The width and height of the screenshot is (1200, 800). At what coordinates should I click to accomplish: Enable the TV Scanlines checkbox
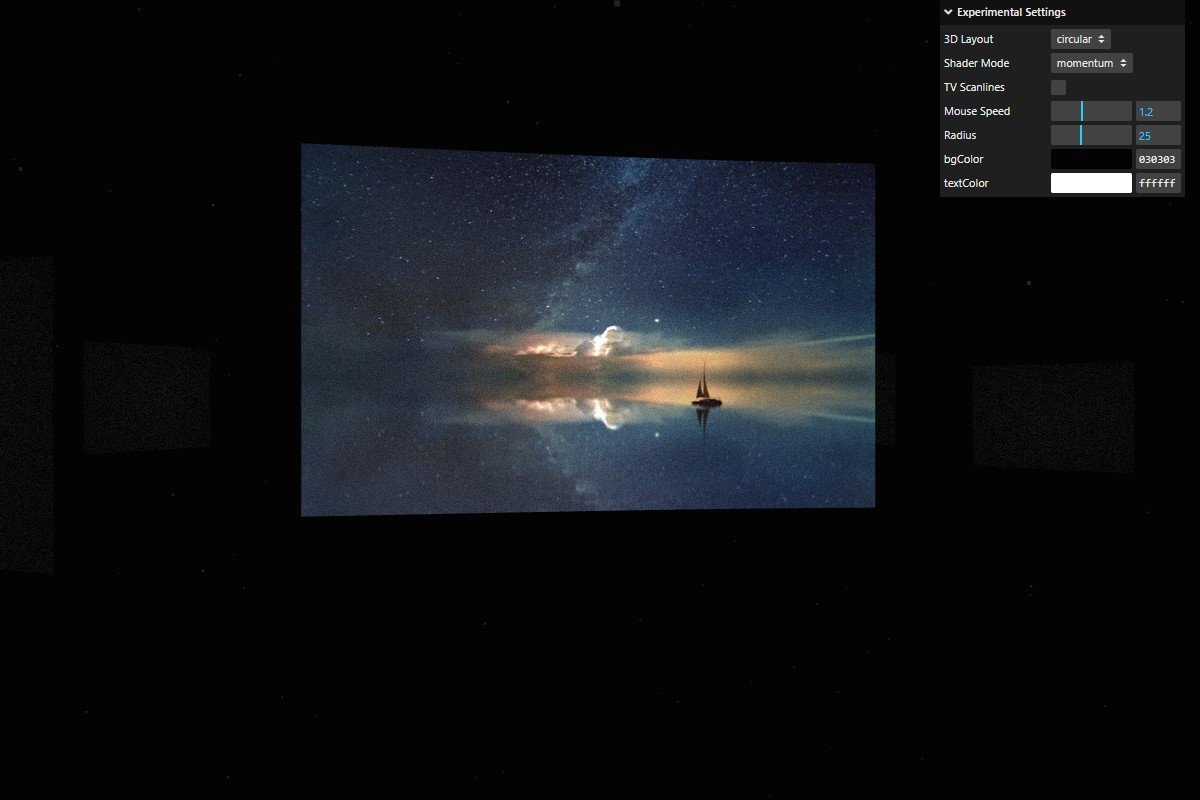pos(1058,88)
